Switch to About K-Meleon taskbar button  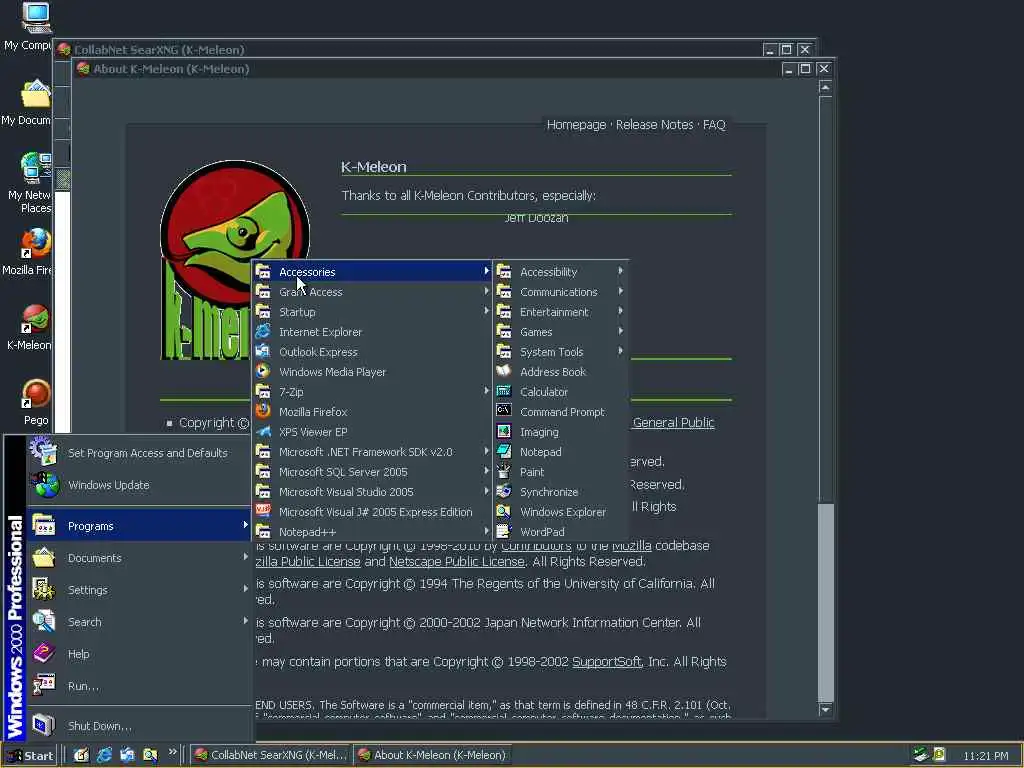432,755
